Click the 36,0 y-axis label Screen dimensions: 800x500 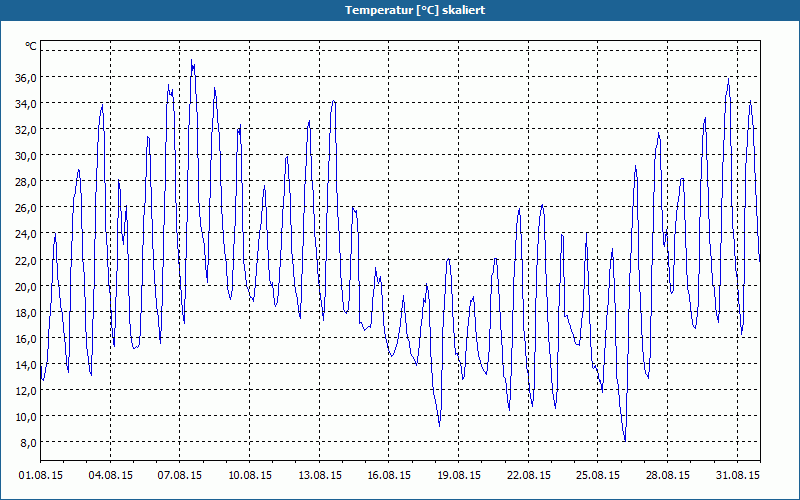26,78
